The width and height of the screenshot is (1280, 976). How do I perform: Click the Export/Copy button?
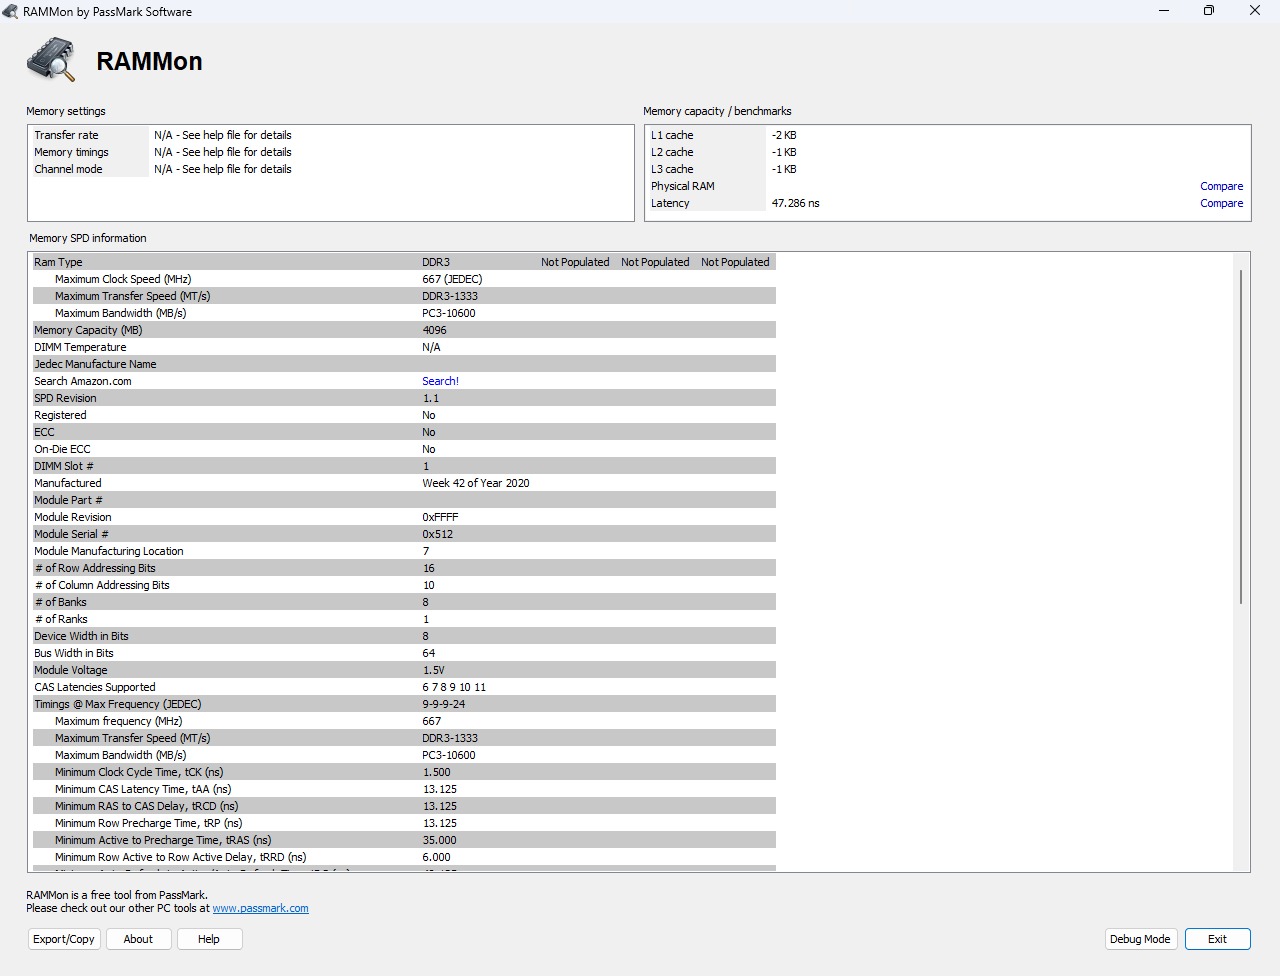(64, 939)
